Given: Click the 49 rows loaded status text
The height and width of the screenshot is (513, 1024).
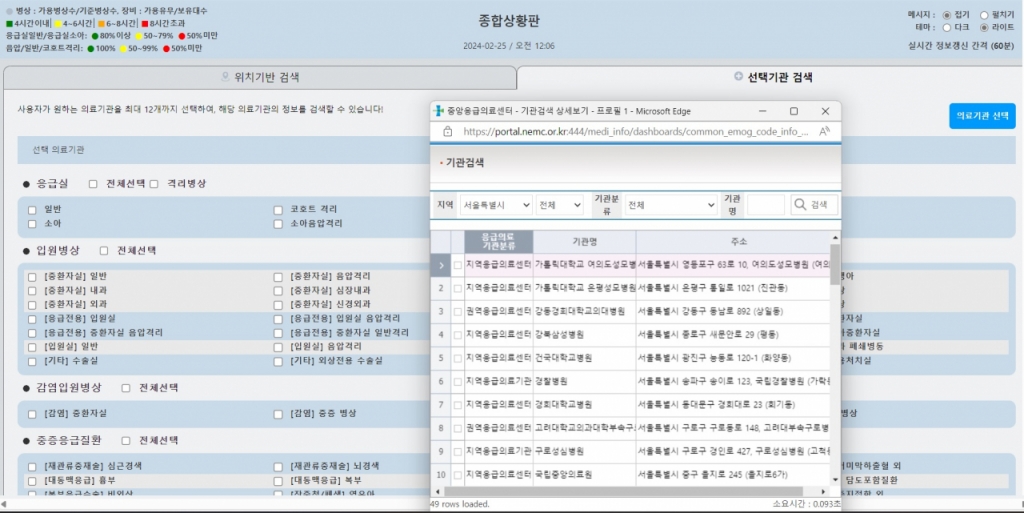Looking at the screenshot, I should [x=460, y=504].
